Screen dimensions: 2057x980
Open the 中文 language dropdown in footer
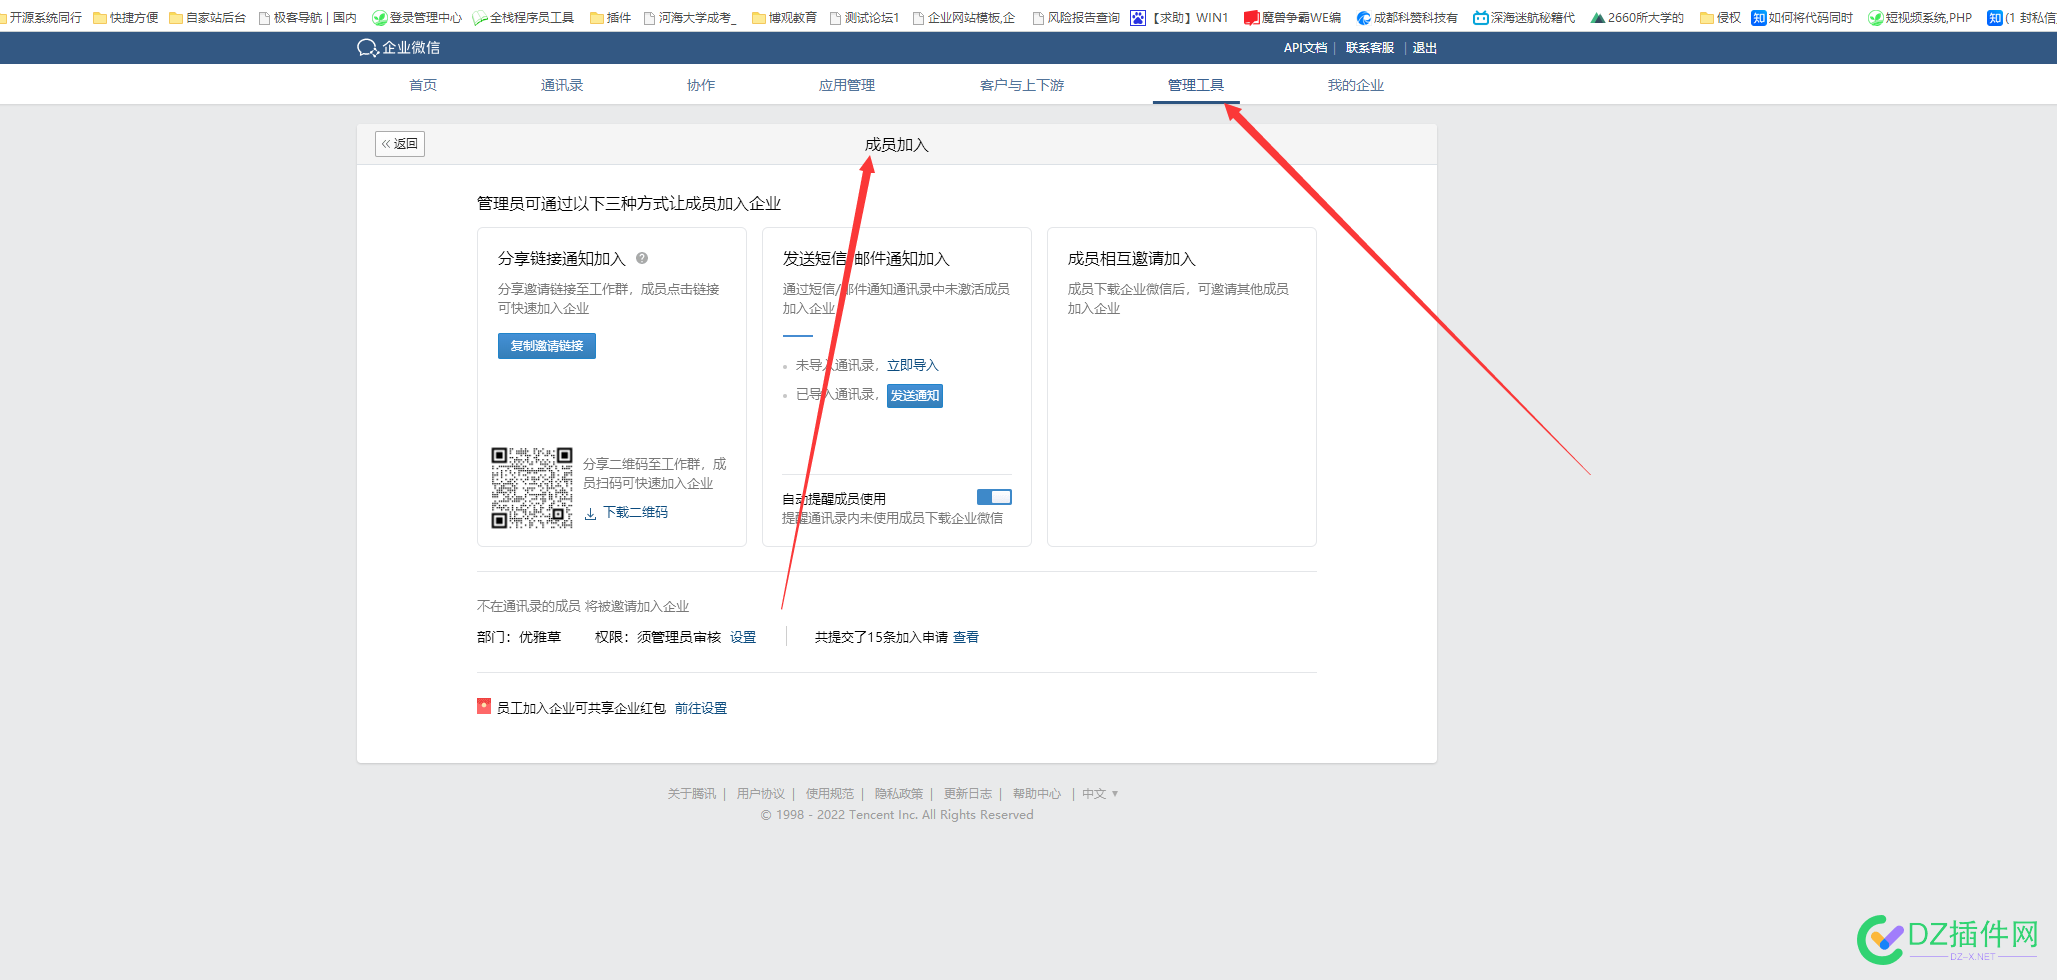point(1100,794)
